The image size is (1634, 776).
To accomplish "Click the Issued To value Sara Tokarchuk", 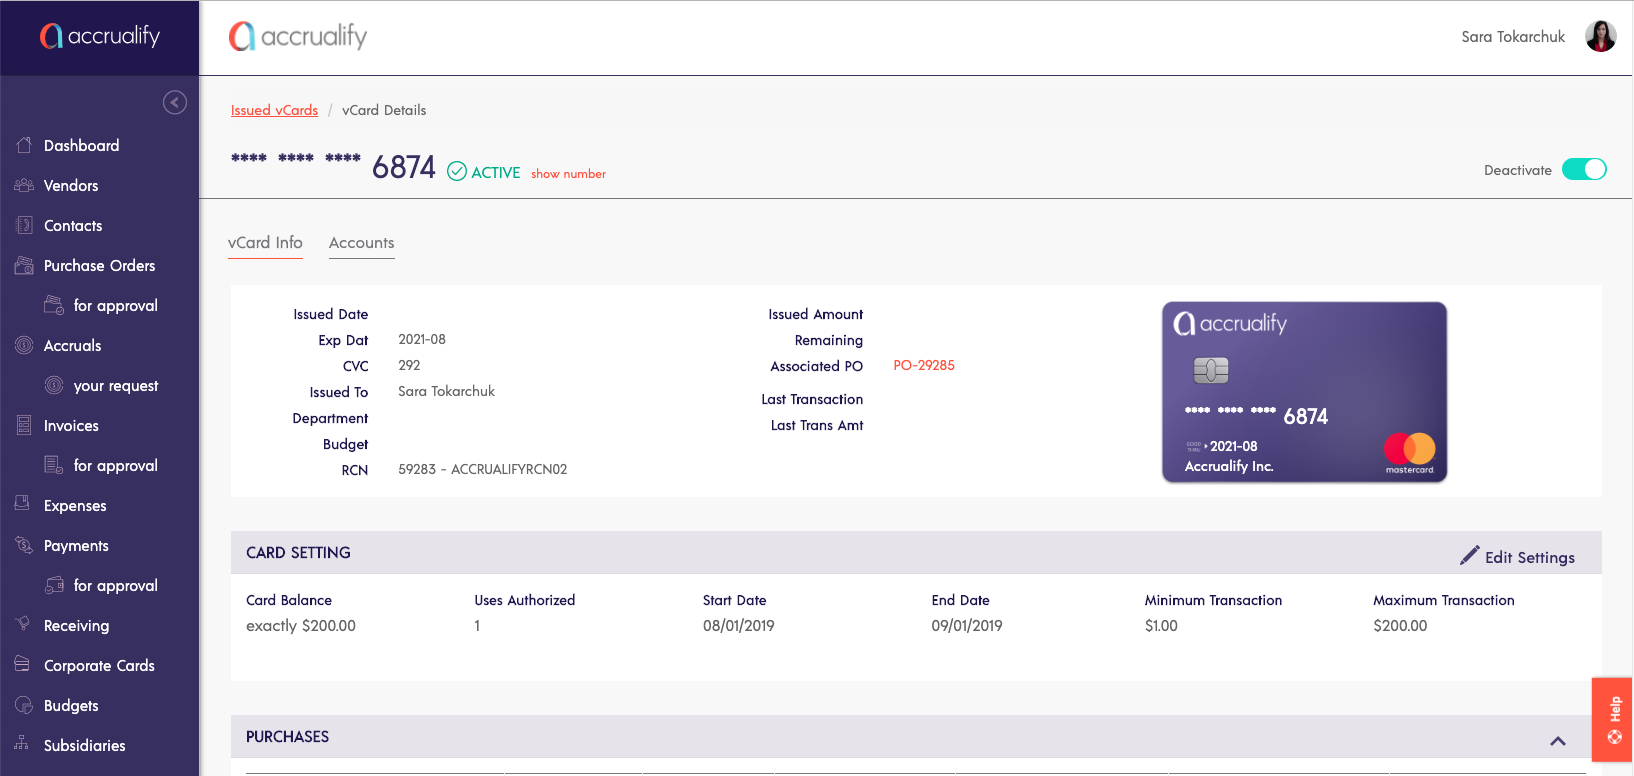I will (447, 391).
